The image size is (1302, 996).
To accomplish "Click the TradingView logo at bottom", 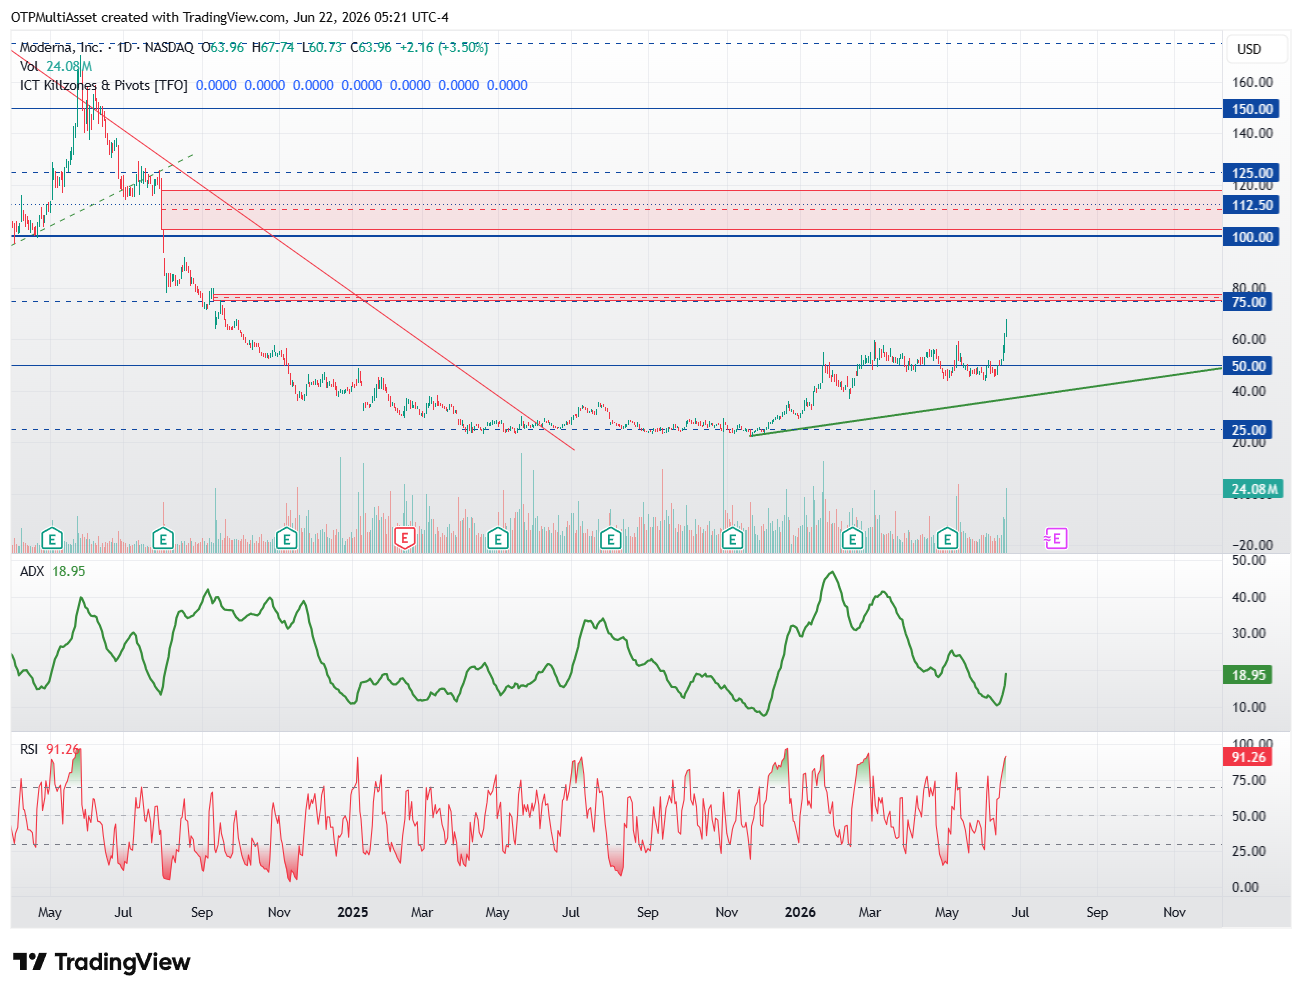I will [102, 962].
